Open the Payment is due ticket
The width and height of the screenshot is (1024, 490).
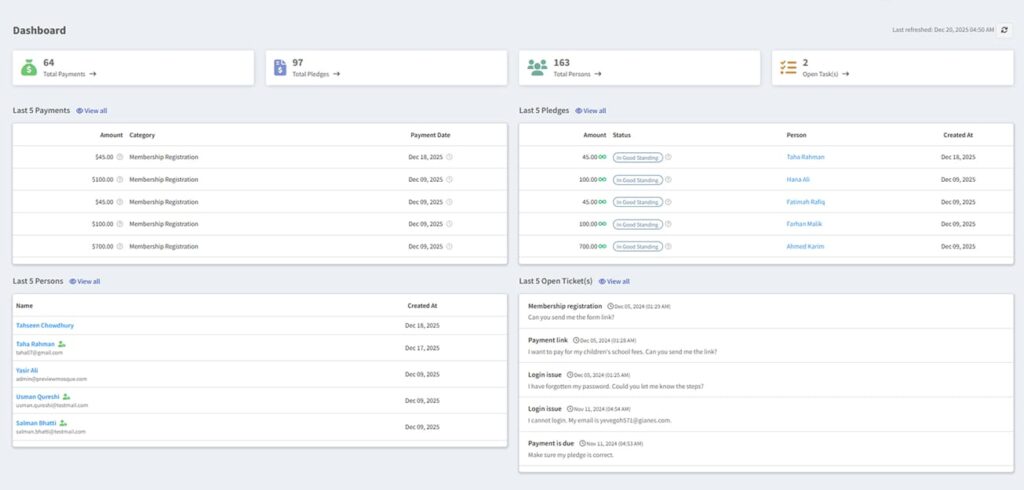tap(766, 449)
